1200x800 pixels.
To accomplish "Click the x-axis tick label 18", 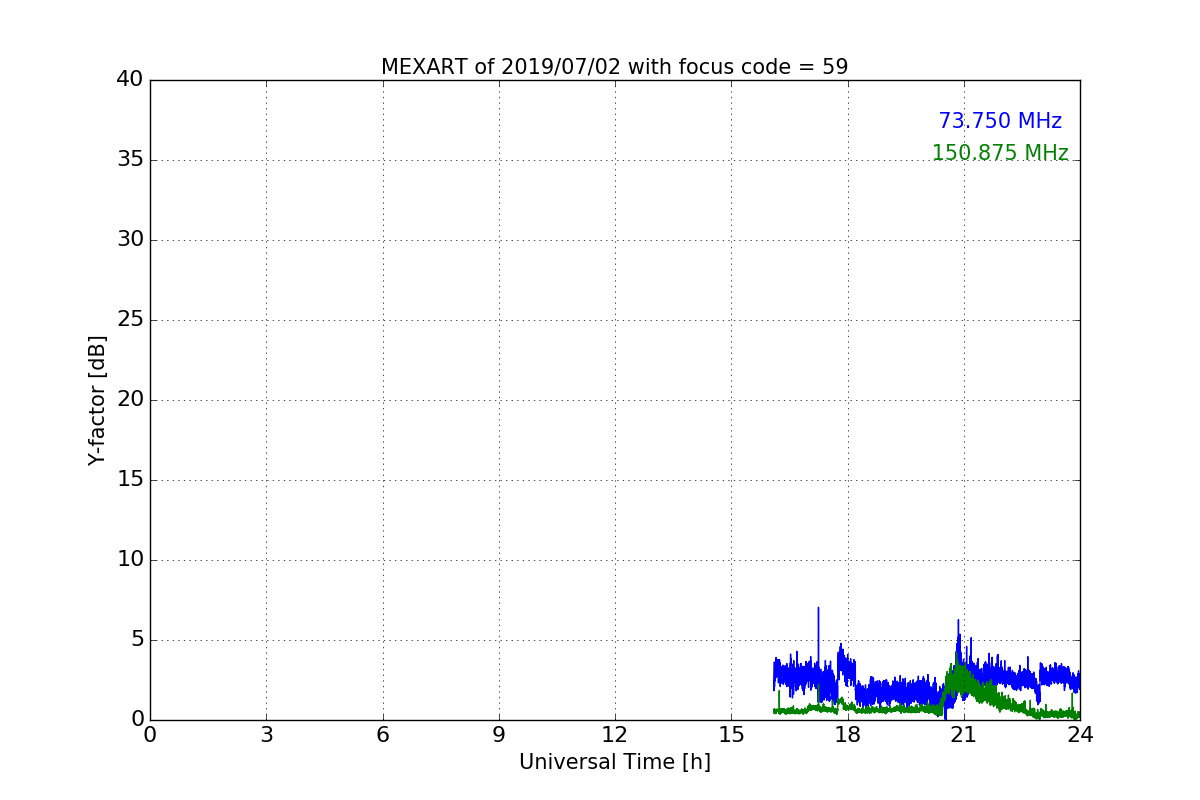I will [x=848, y=734].
